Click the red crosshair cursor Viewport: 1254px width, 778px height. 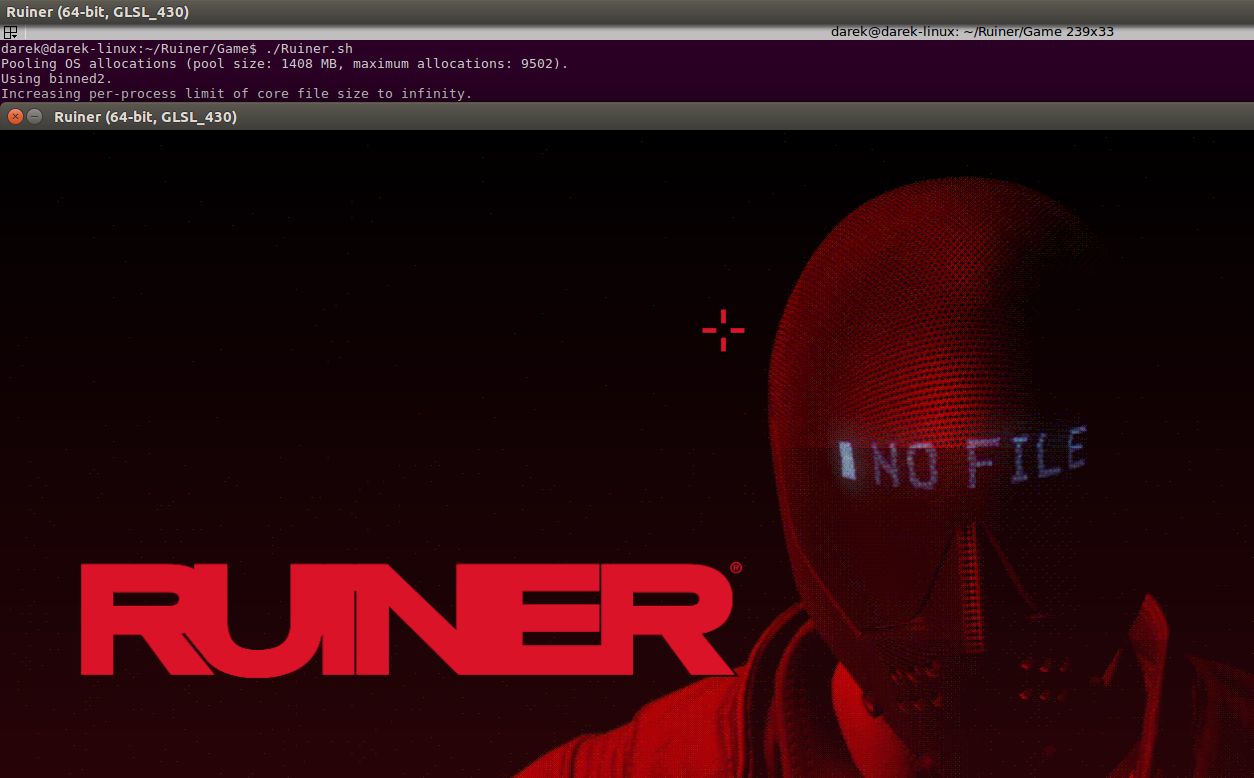723,330
